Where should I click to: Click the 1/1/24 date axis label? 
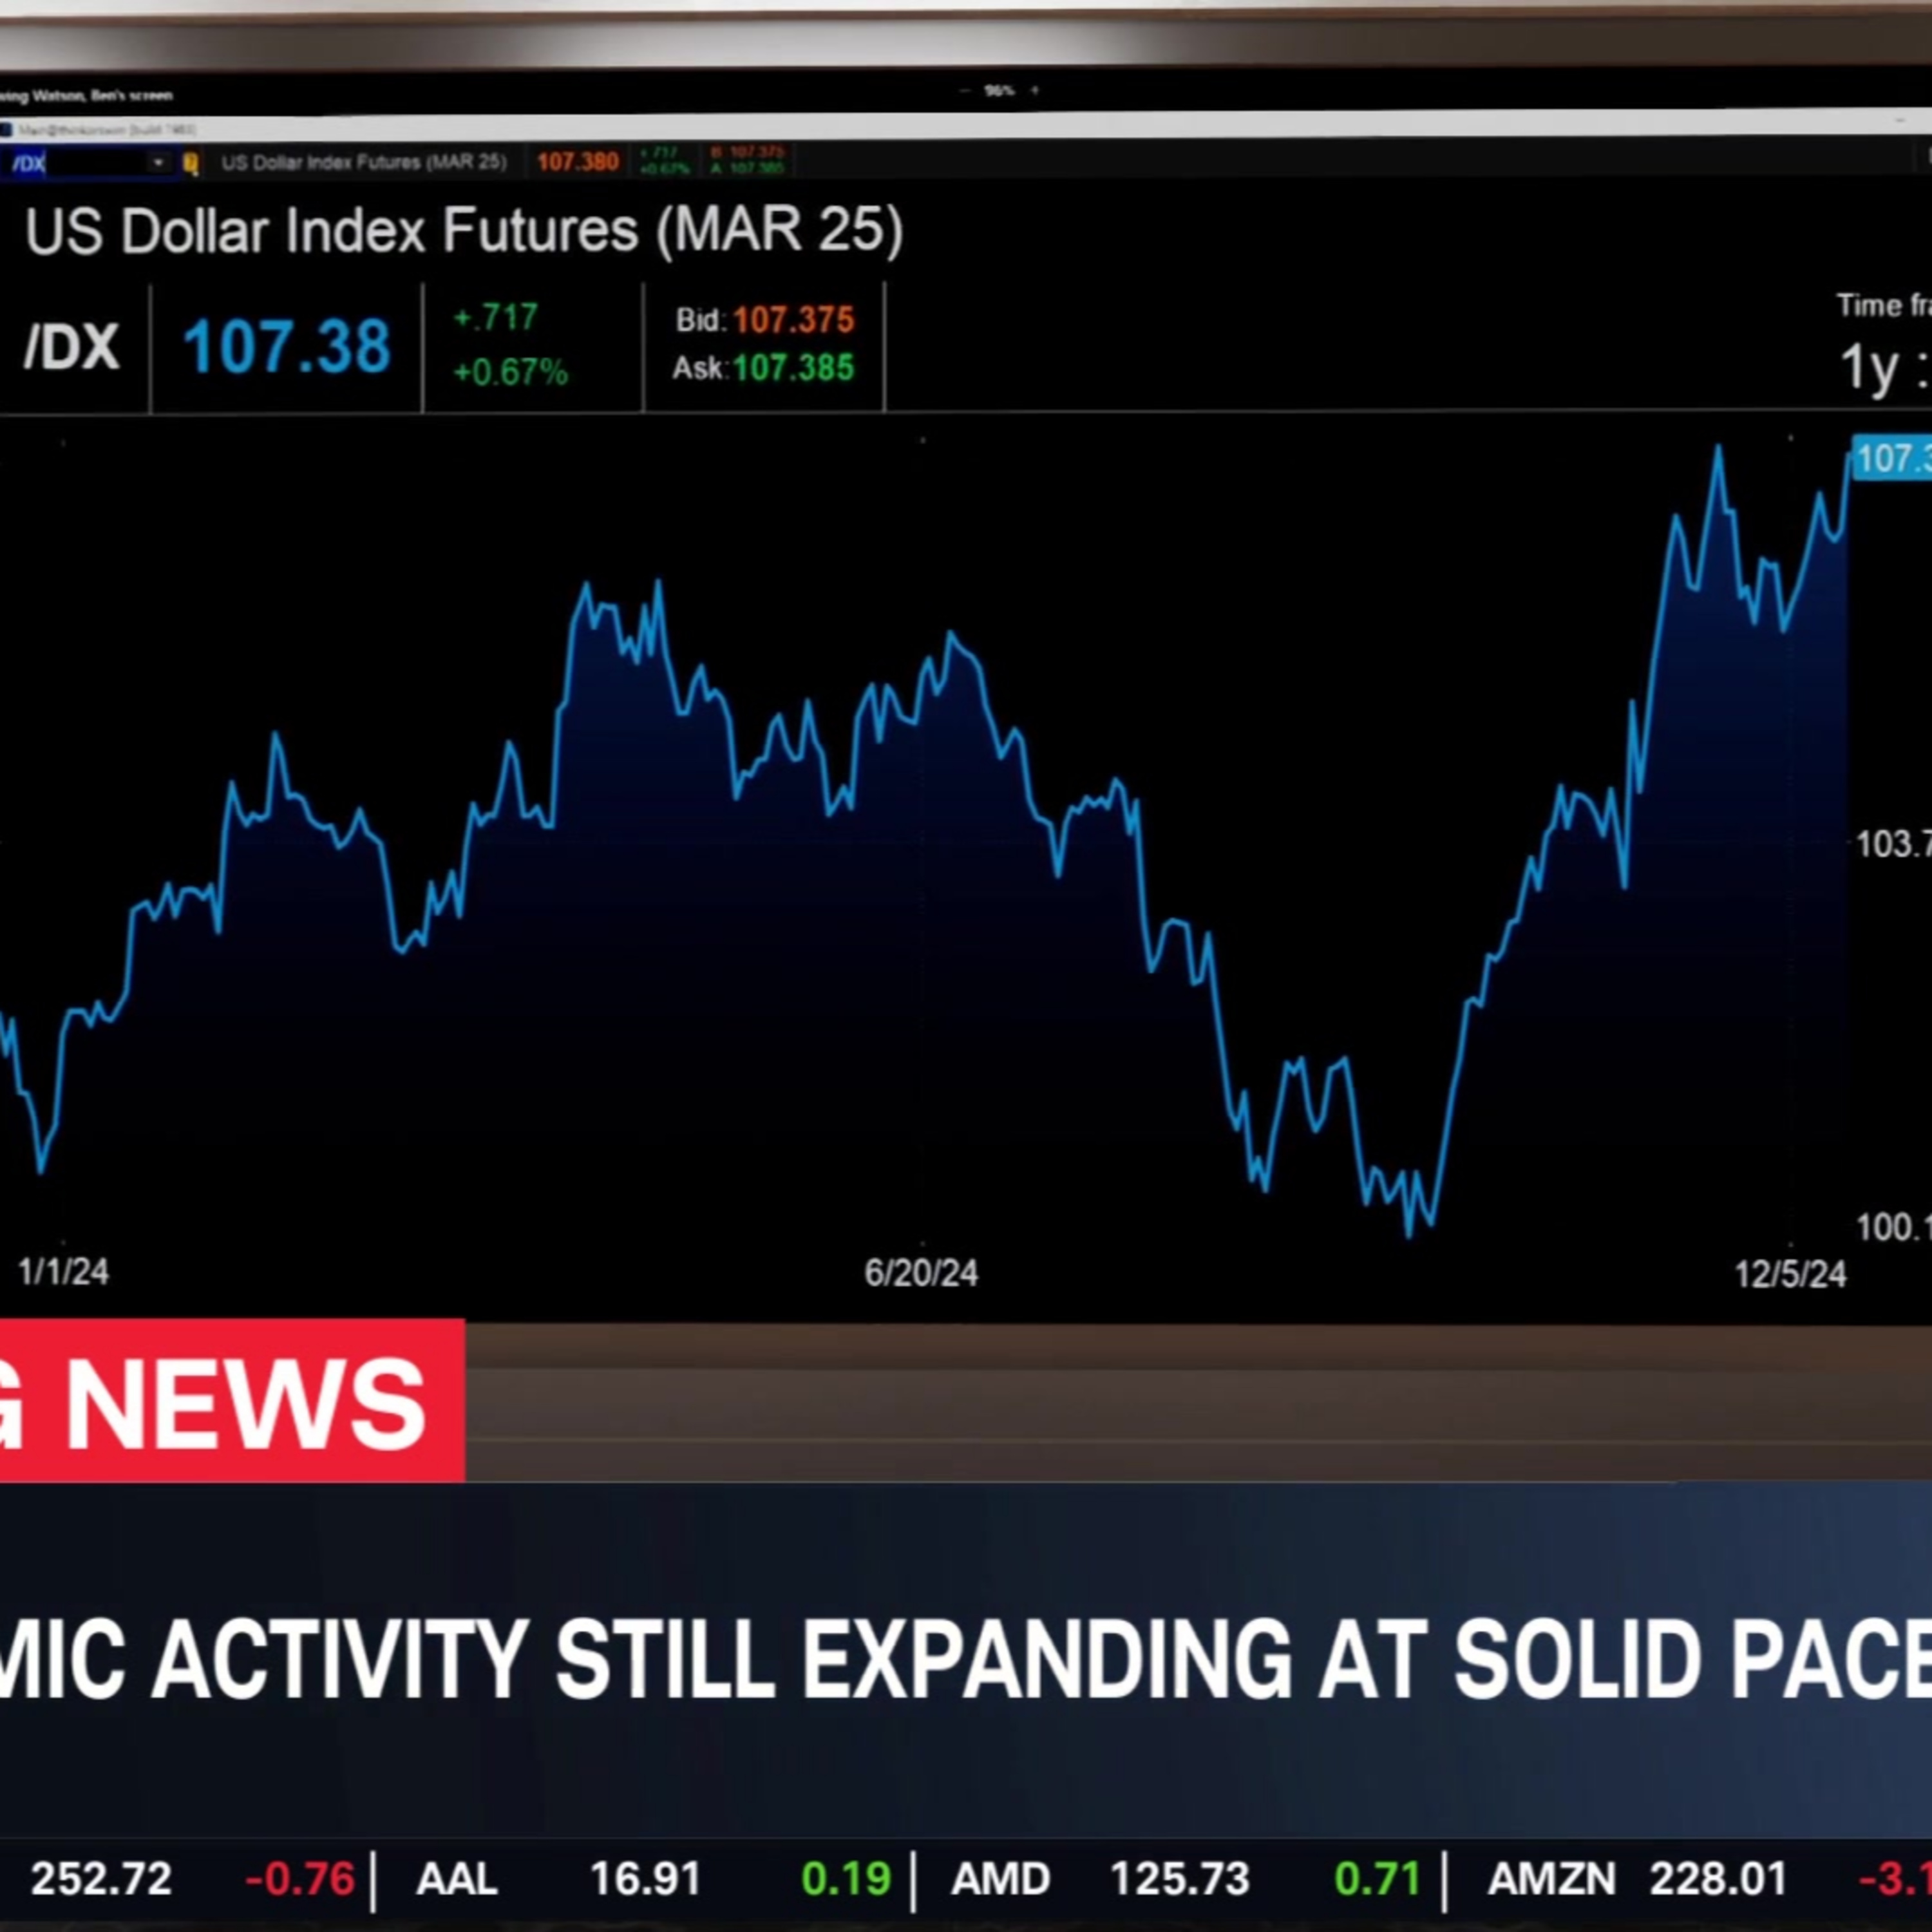[x=63, y=1272]
